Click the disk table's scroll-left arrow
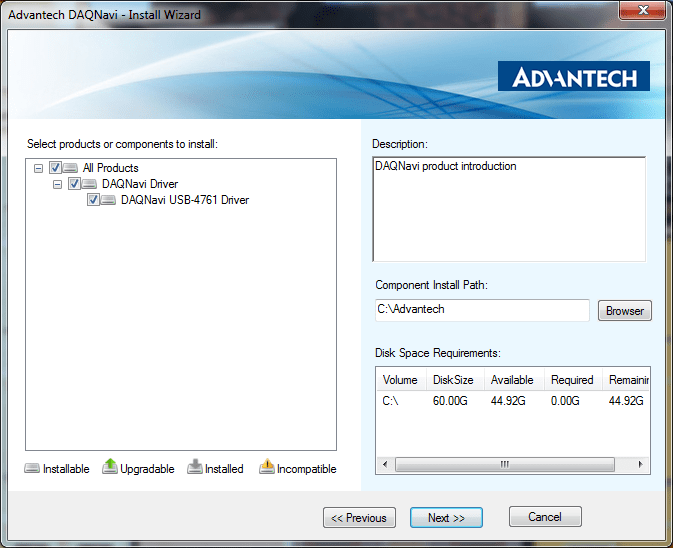The height and width of the screenshot is (548, 673). click(x=385, y=464)
